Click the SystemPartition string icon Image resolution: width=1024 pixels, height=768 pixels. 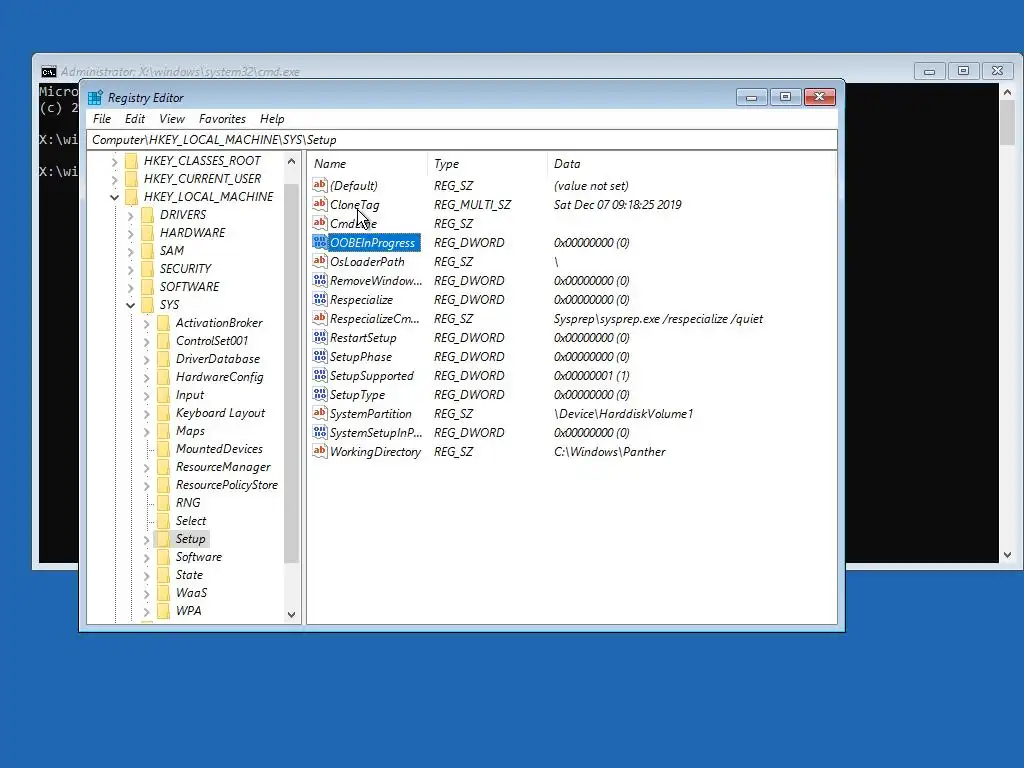[319, 413]
